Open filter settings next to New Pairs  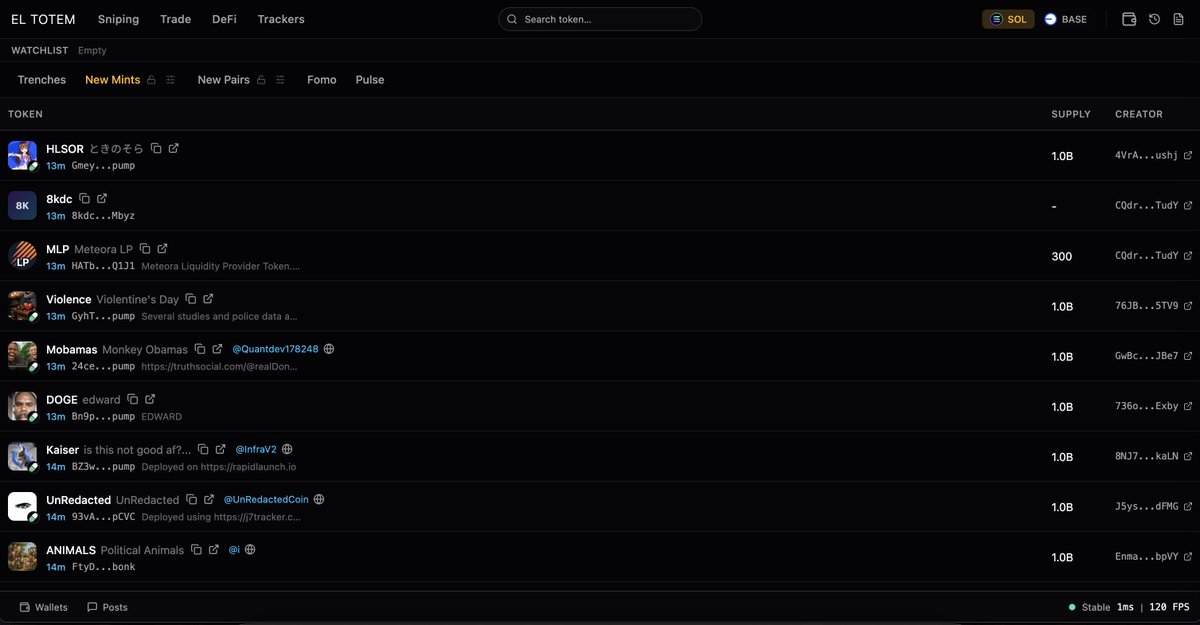click(x=281, y=80)
